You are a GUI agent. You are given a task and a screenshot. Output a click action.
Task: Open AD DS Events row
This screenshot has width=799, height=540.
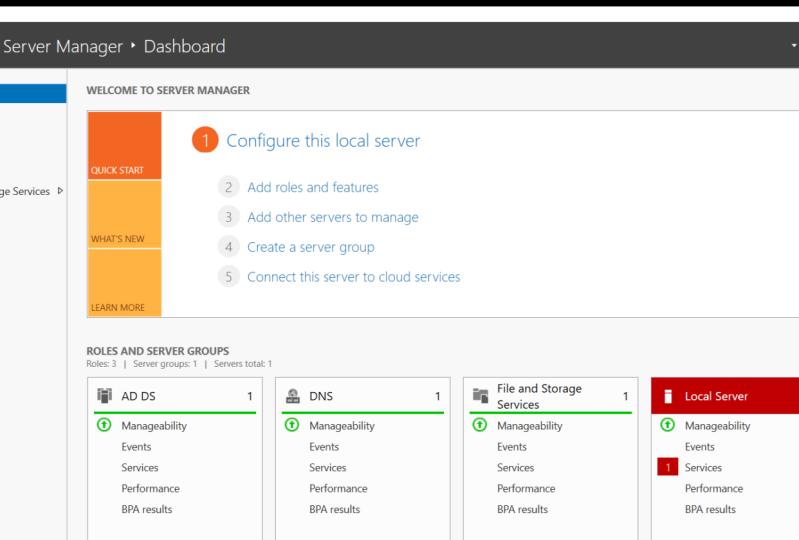click(x=136, y=447)
